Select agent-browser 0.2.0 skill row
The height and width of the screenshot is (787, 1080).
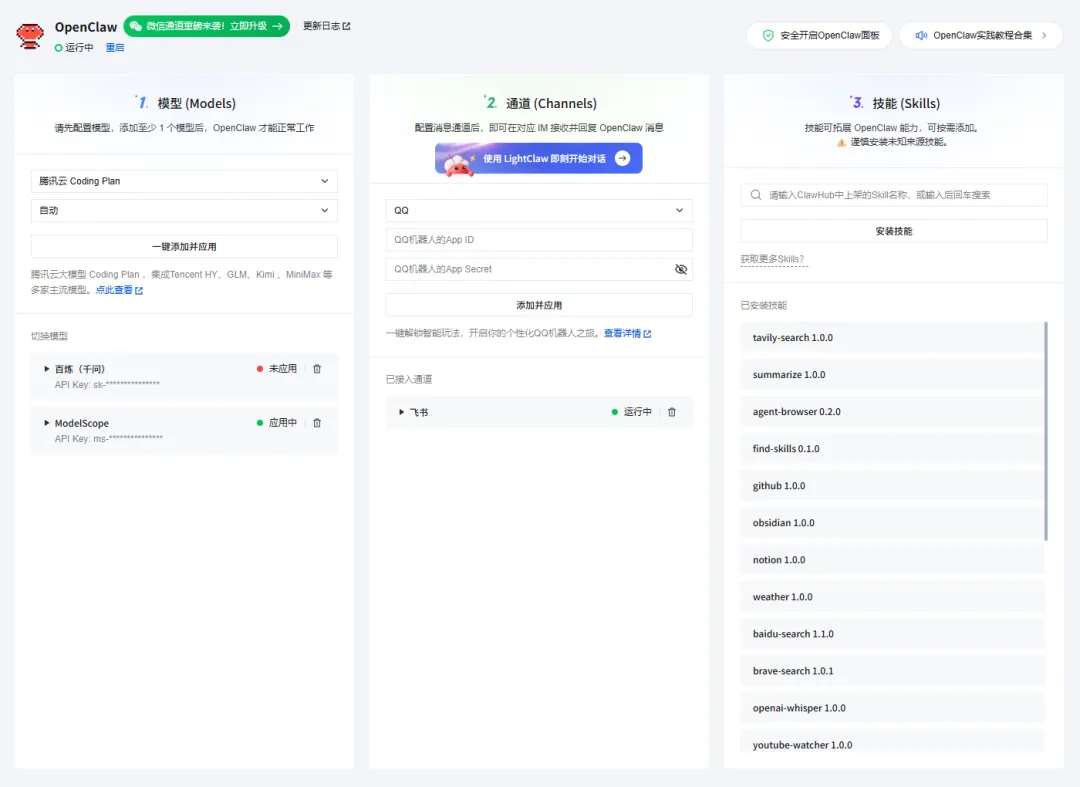point(892,412)
